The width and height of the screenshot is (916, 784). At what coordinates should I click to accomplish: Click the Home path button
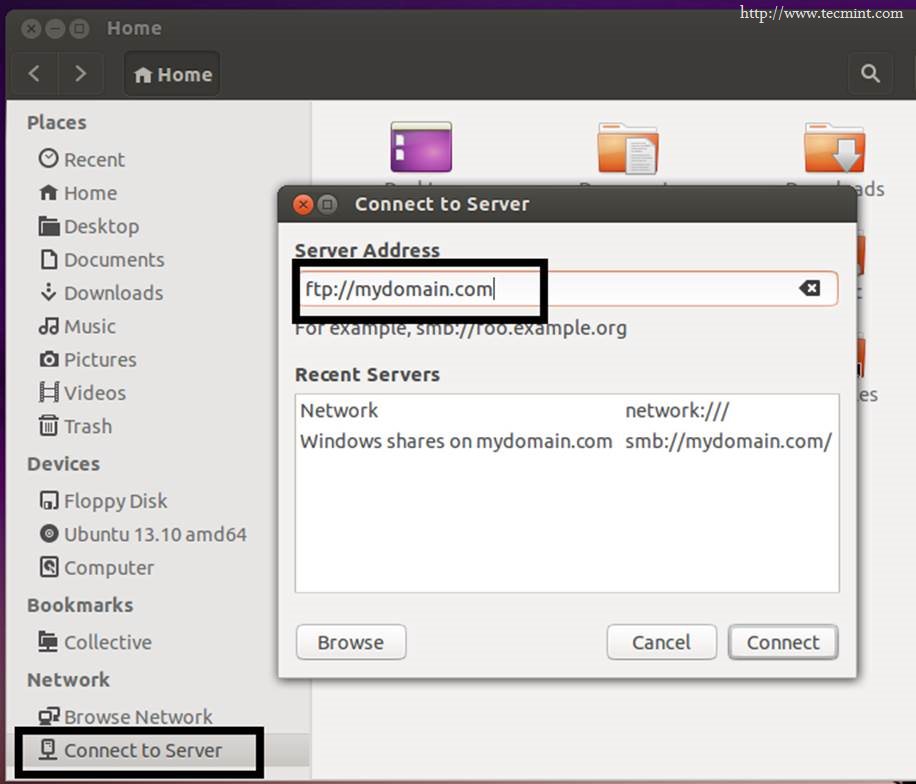click(172, 74)
